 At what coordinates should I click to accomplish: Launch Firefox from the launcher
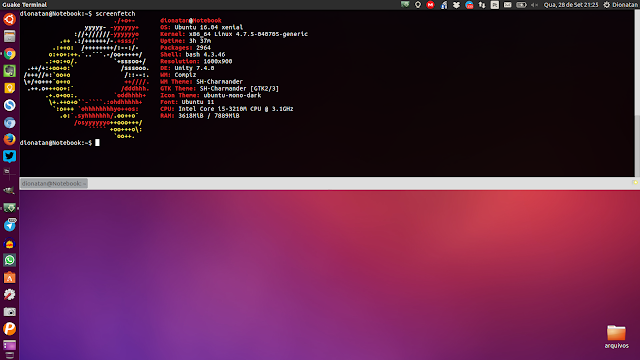coord(9,140)
